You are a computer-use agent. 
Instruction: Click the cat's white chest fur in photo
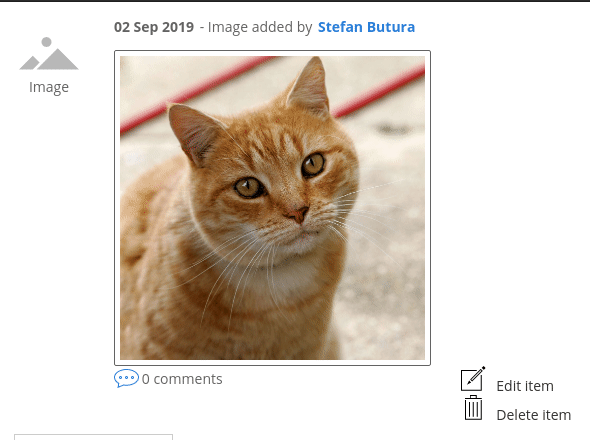click(x=286, y=280)
